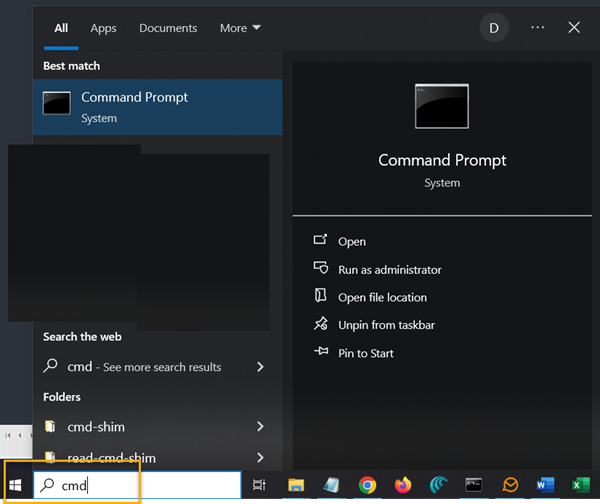Click the Windows Start button
The height and width of the screenshot is (504, 600).
point(16,485)
